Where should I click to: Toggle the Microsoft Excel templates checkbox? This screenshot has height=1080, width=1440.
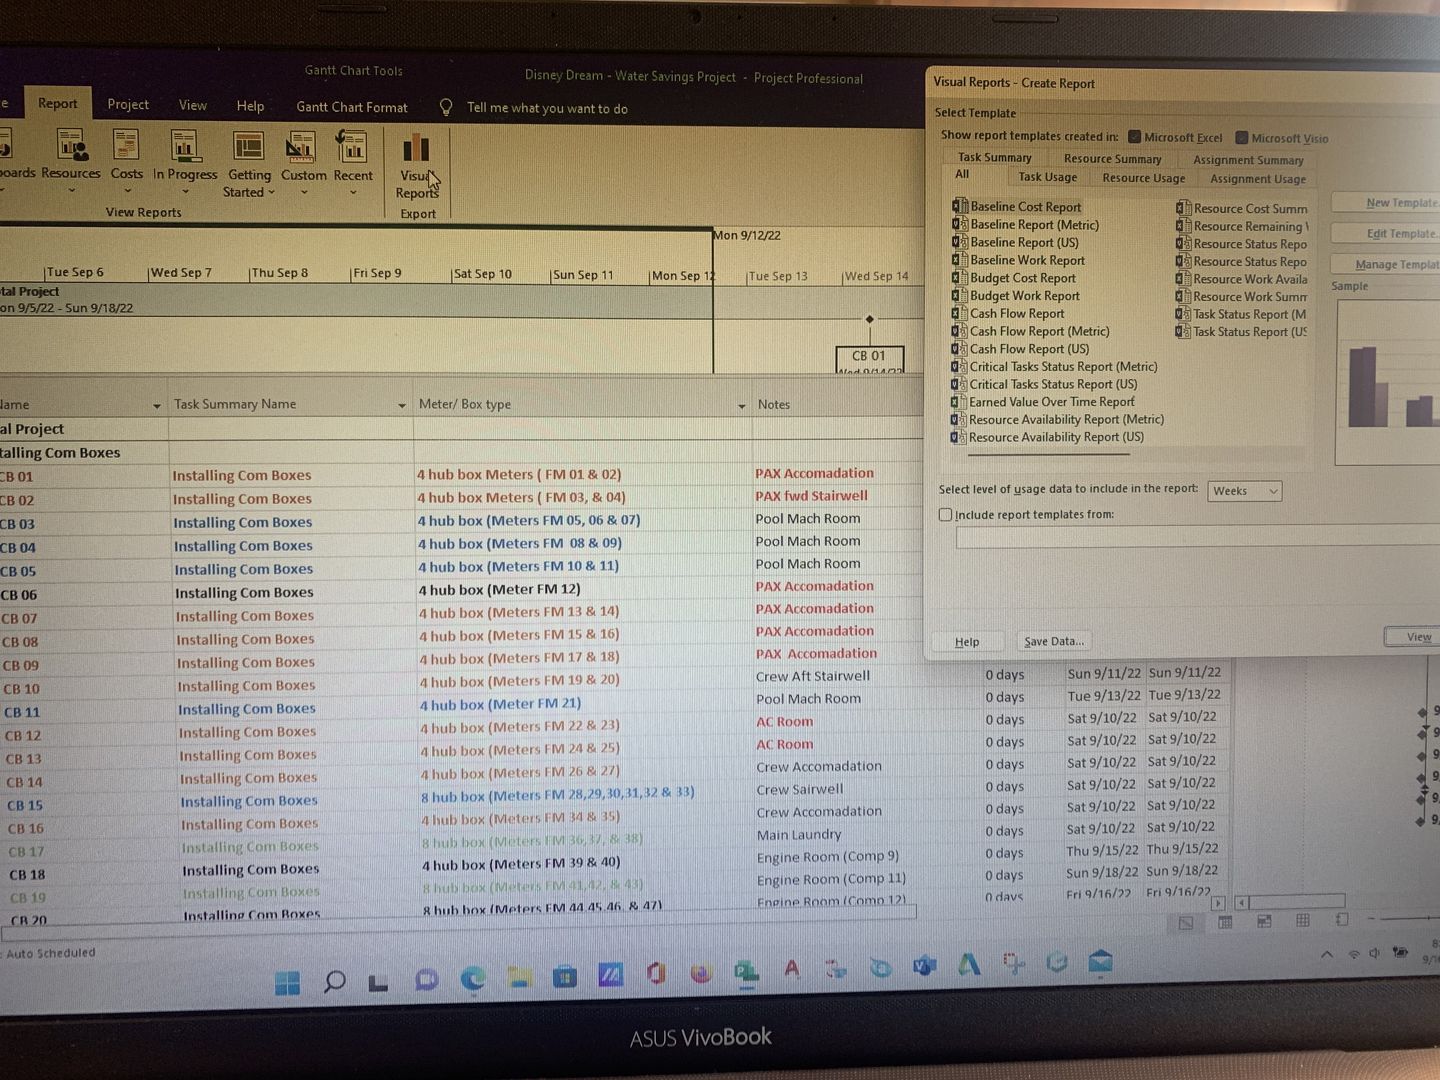pos(1134,137)
